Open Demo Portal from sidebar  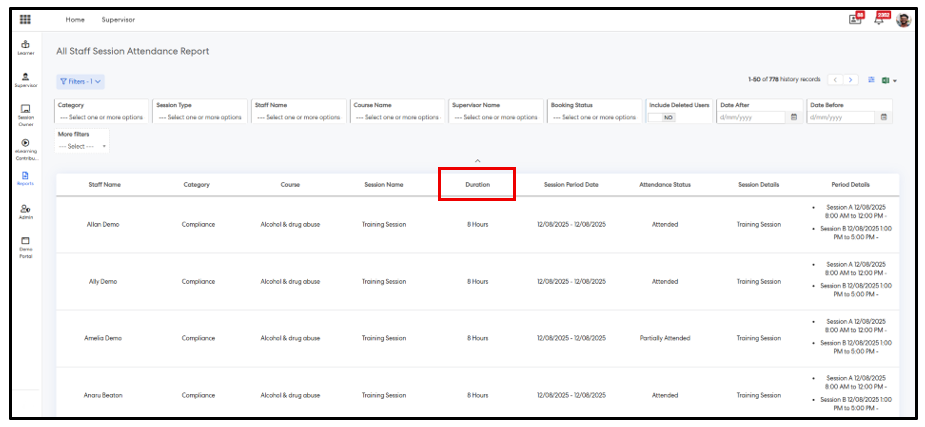(x=25, y=245)
